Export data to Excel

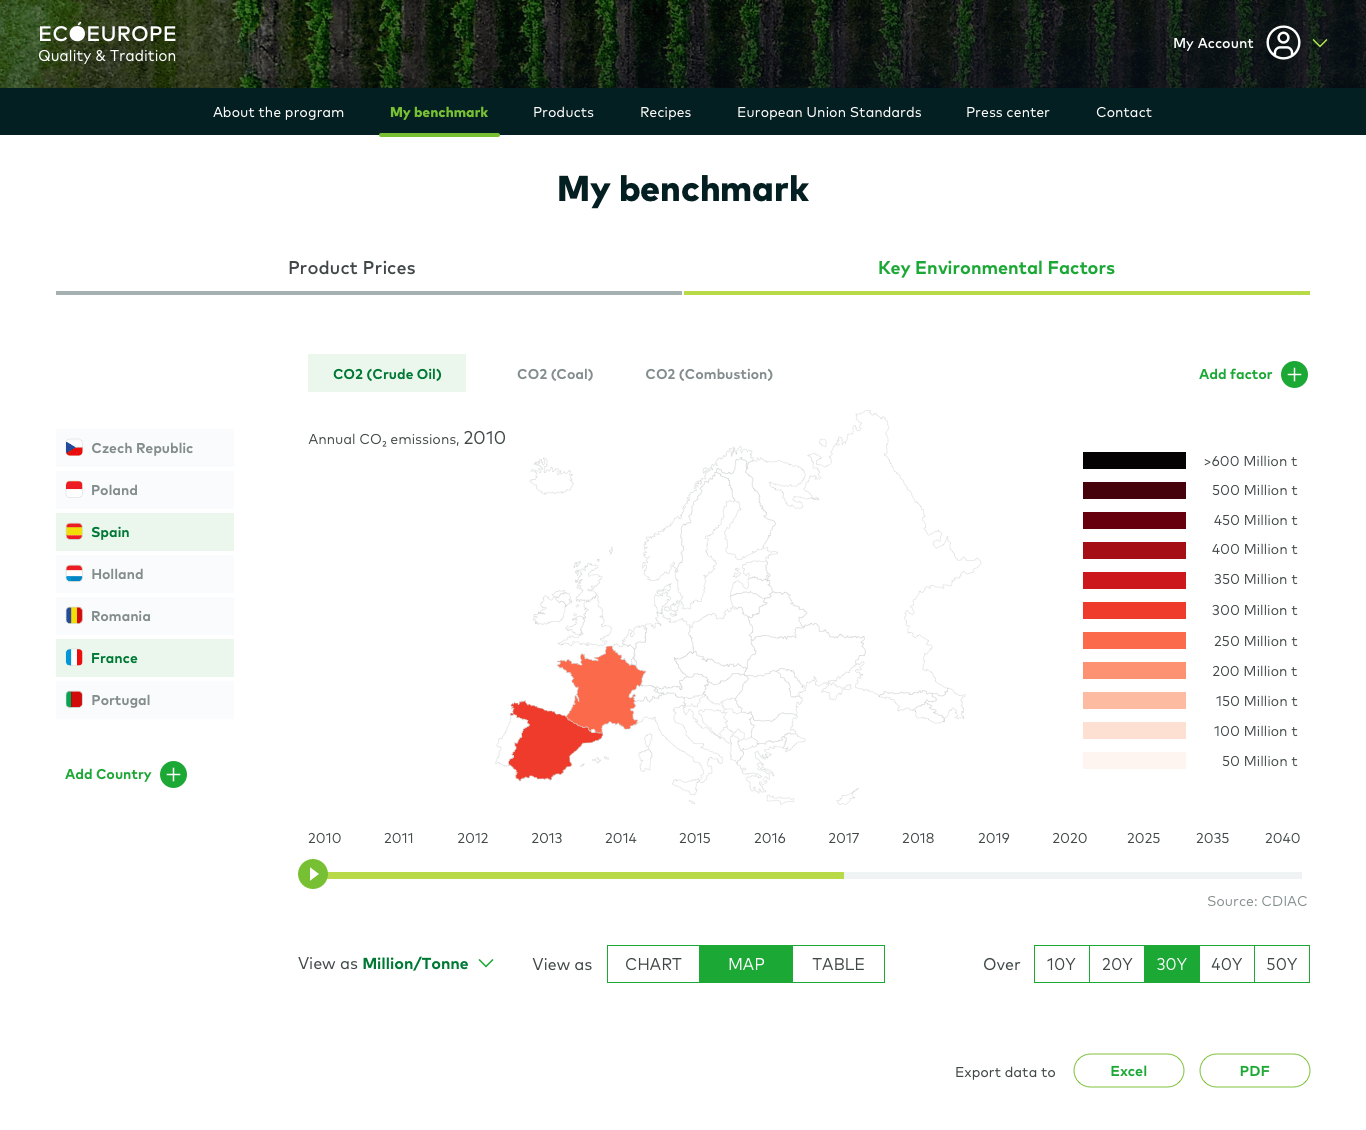[1128, 1070]
